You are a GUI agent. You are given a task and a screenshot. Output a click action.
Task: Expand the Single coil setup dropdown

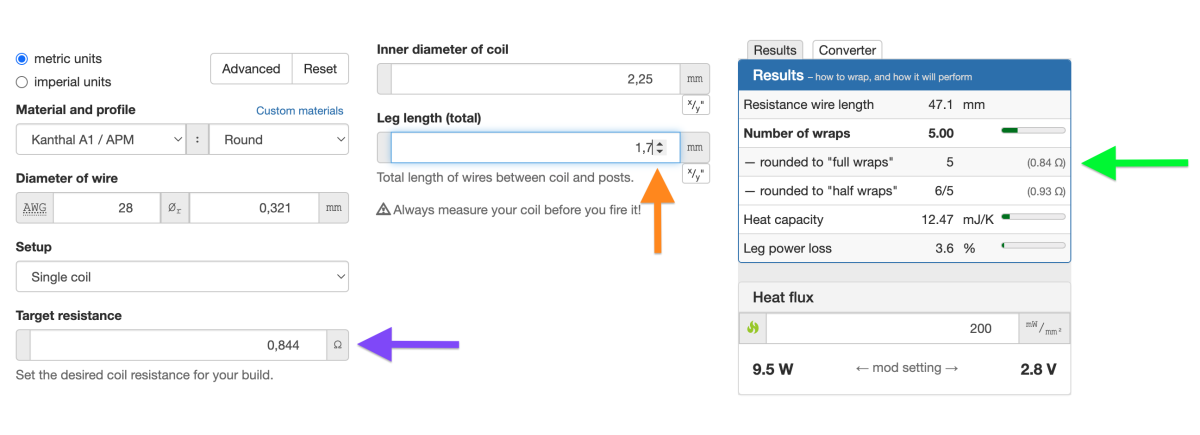tap(182, 277)
